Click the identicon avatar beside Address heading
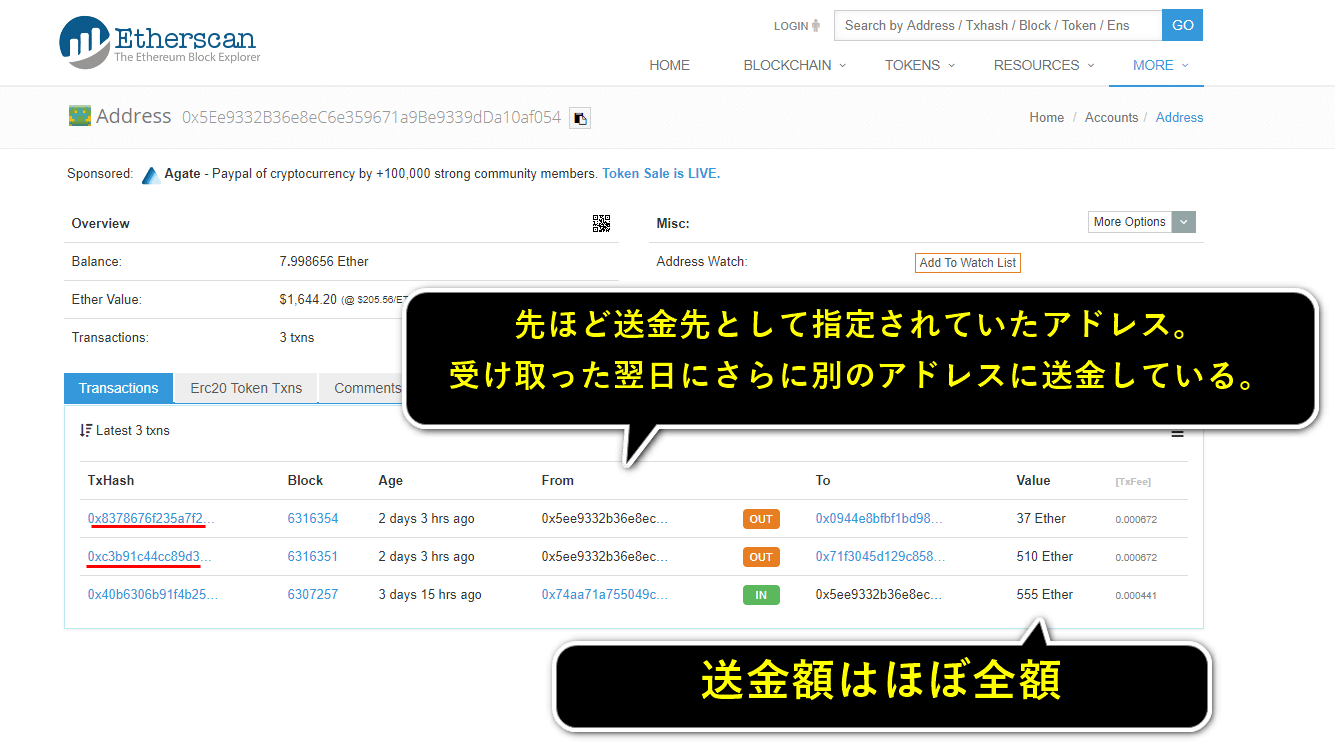The width and height of the screenshot is (1335, 756). click(79, 115)
